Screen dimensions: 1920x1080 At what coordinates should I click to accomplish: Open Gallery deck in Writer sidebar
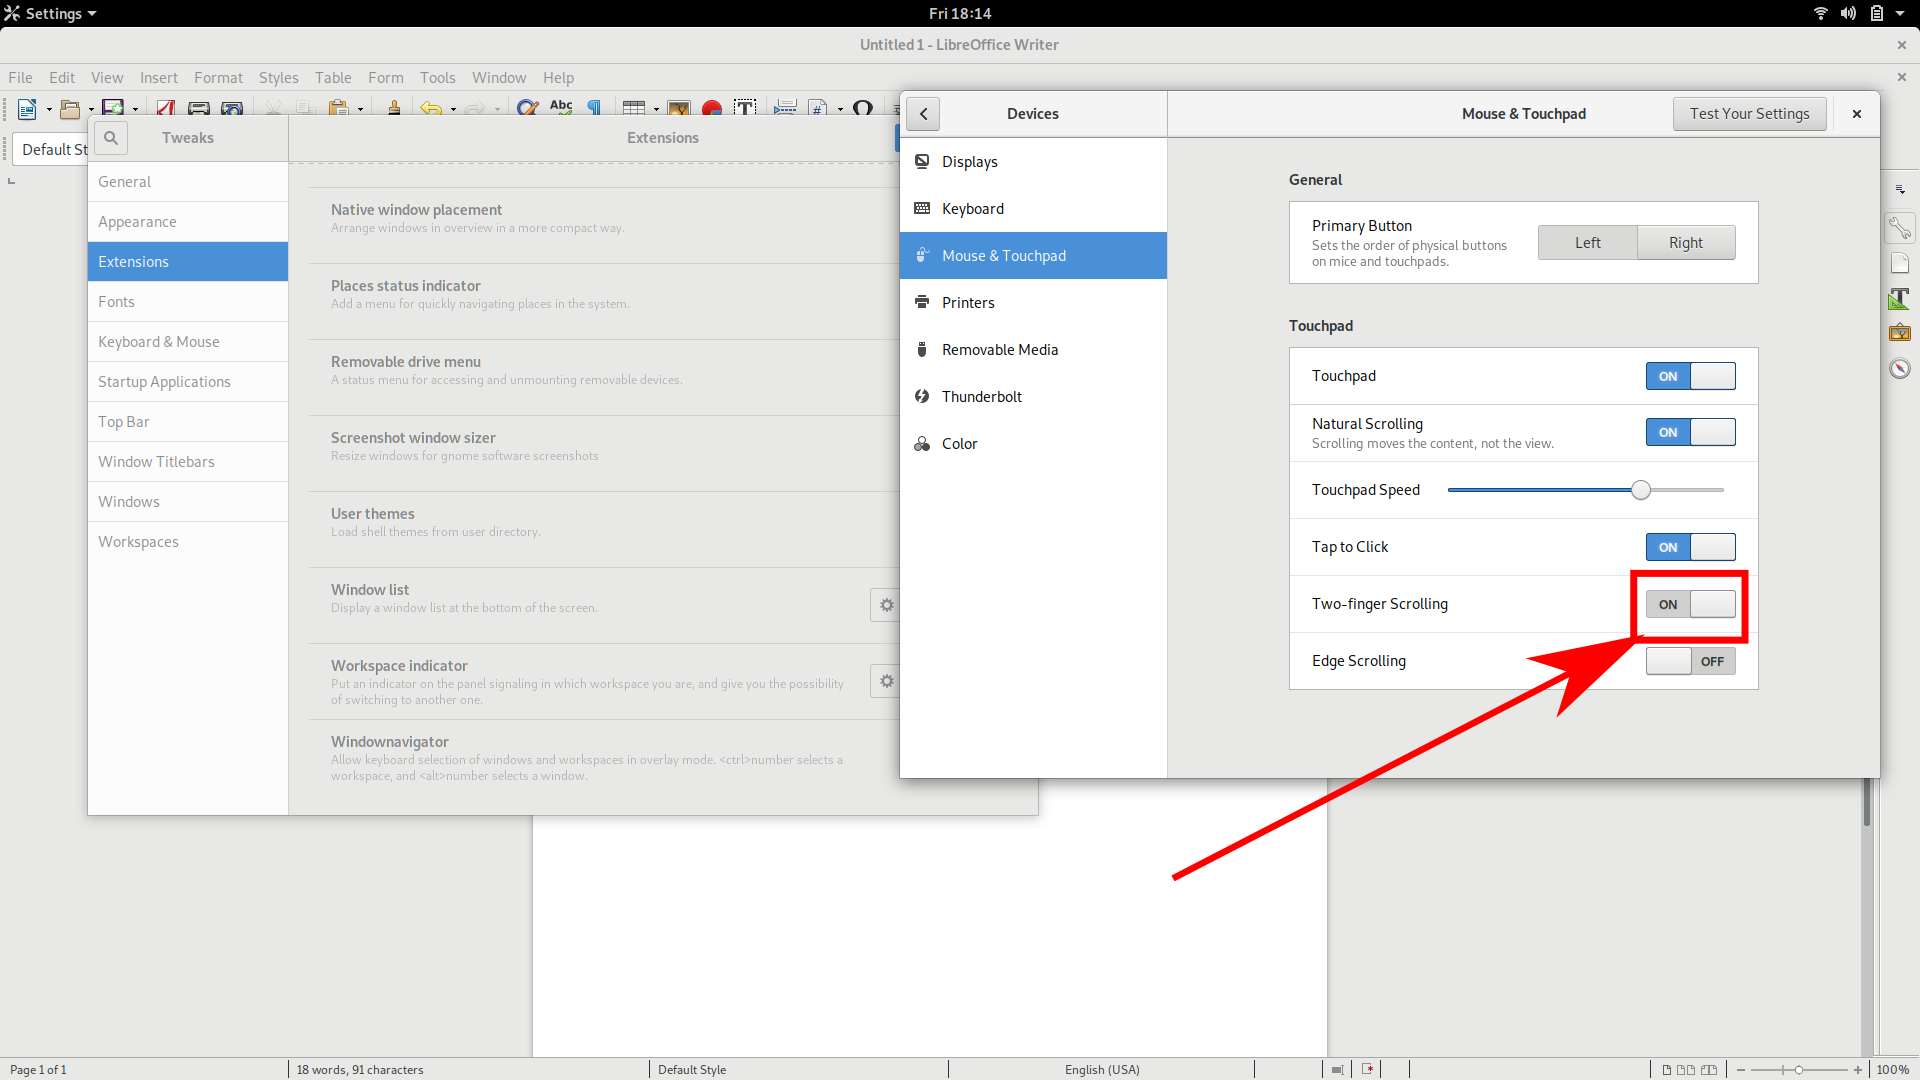(x=1900, y=333)
